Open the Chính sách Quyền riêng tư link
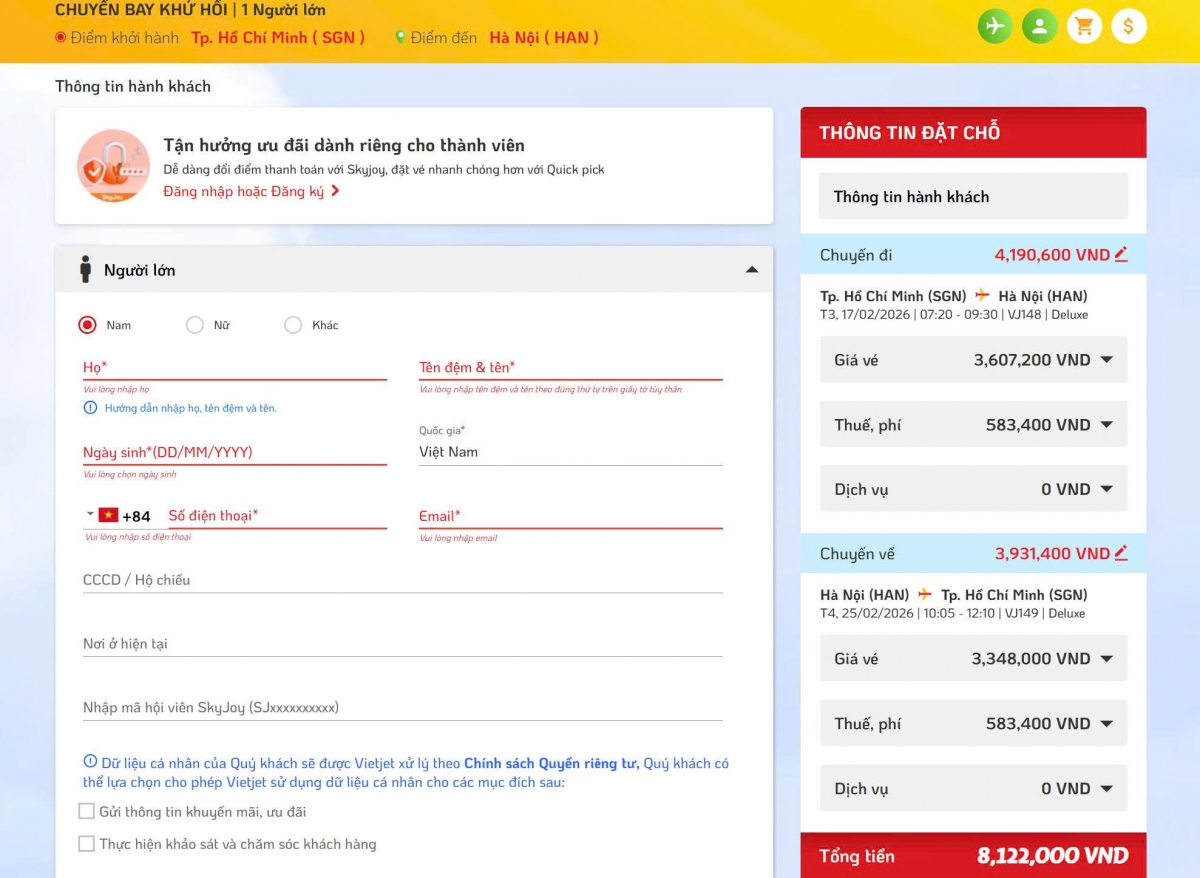This screenshot has height=878, width=1200. tap(550, 763)
